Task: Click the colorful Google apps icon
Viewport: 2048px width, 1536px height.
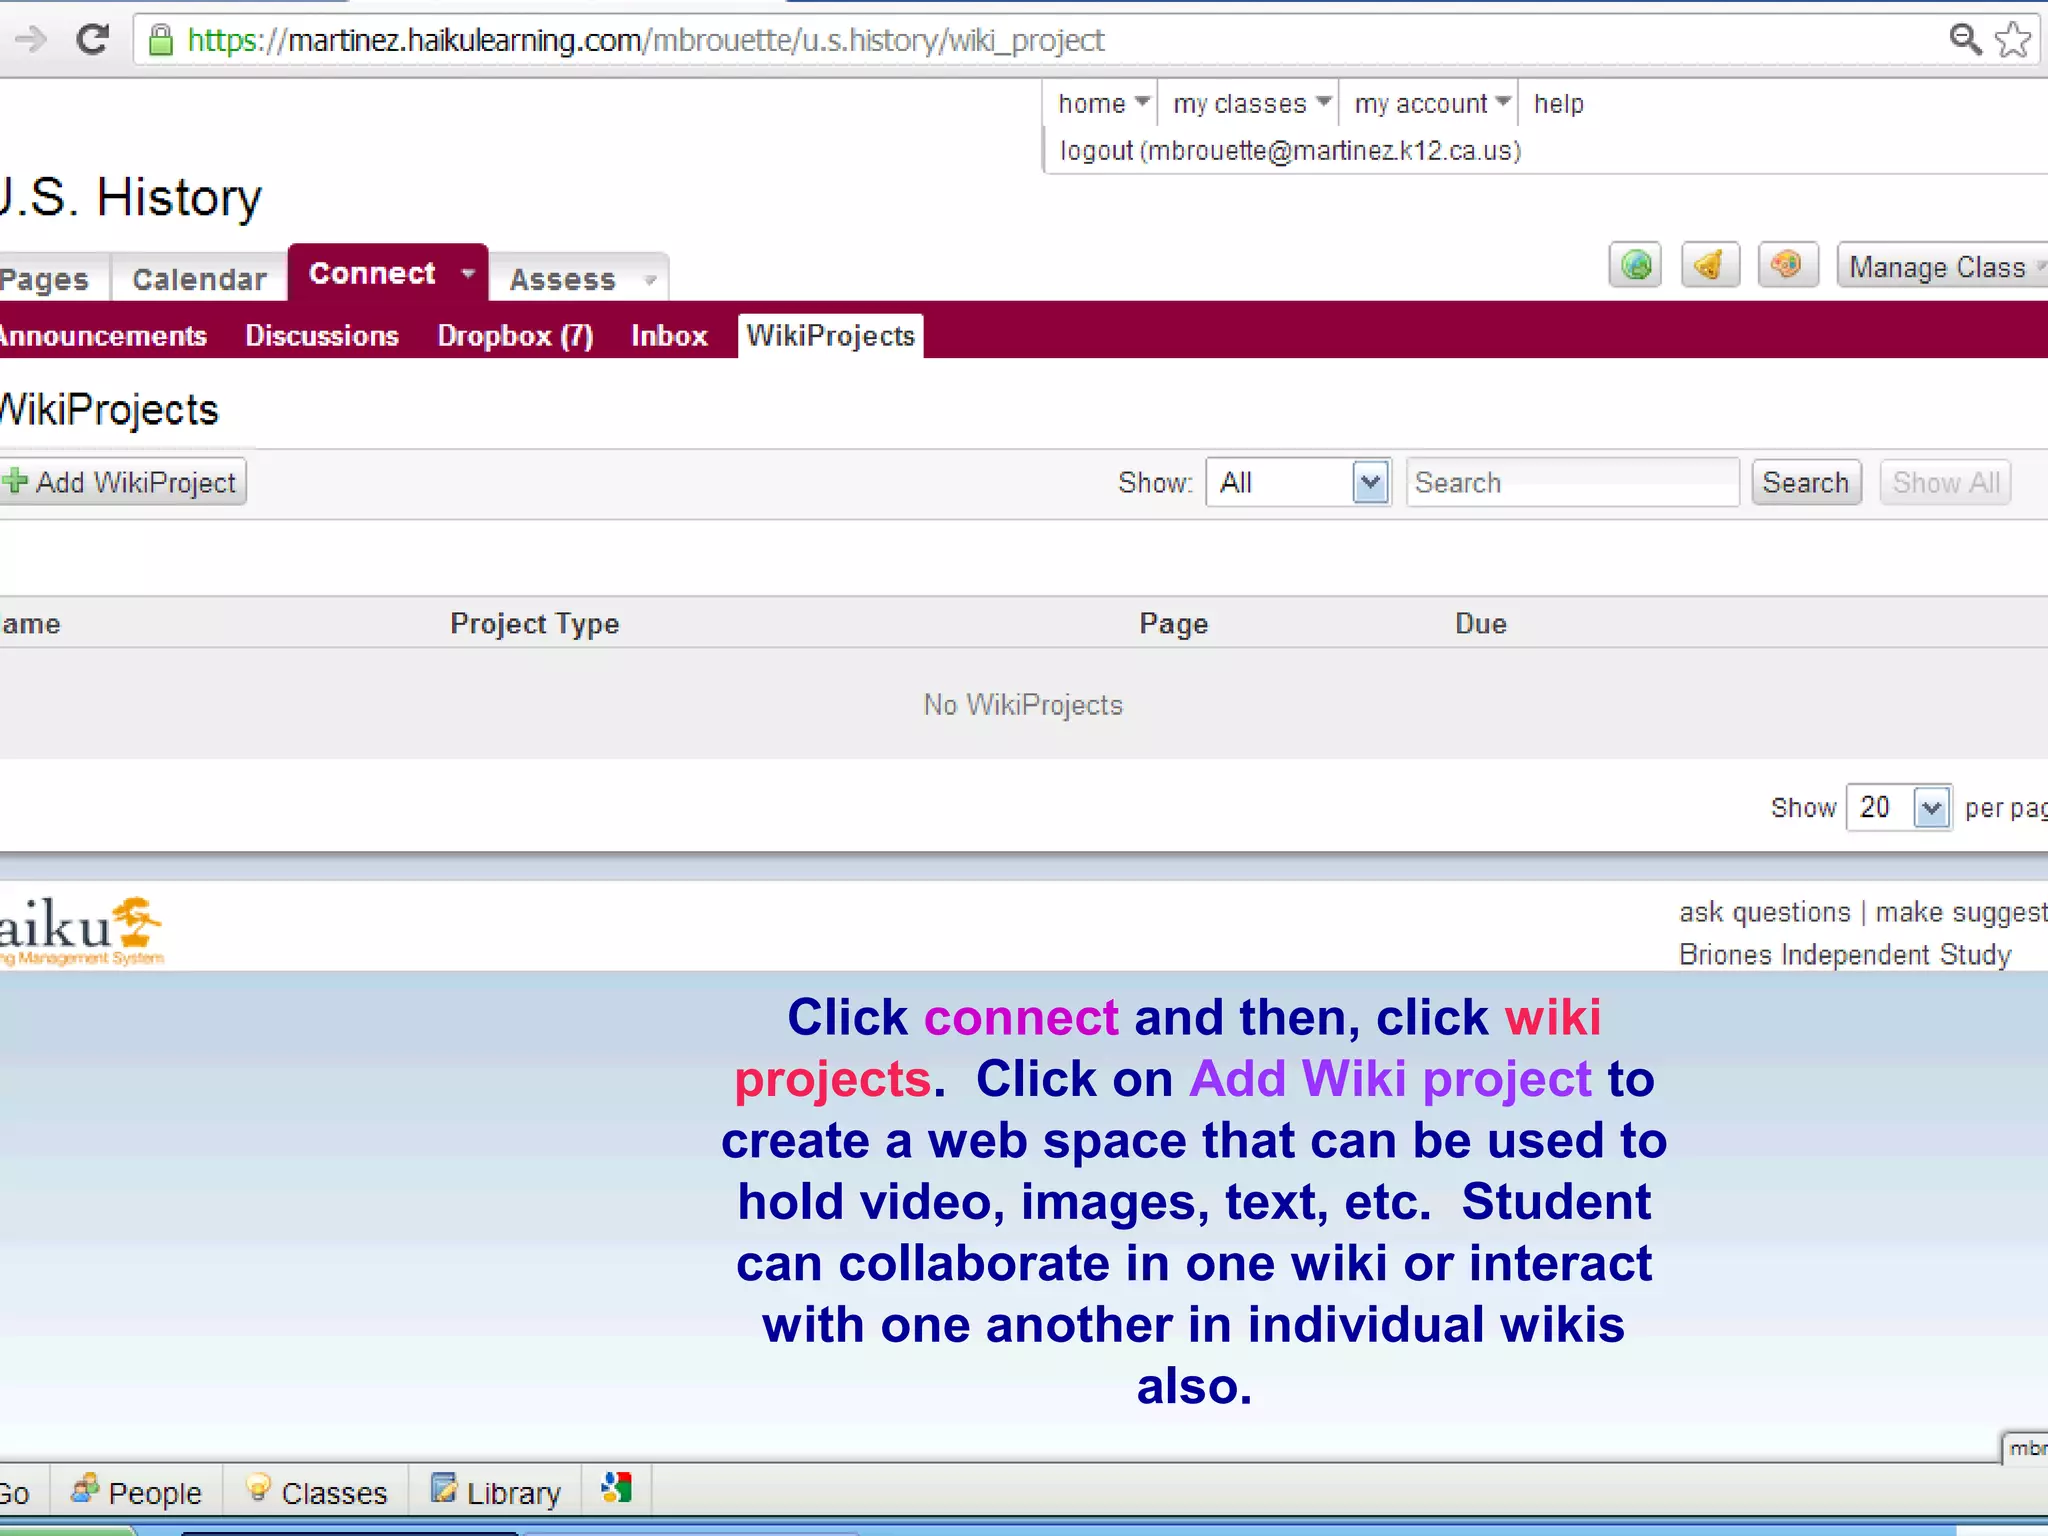Action: [x=617, y=1489]
